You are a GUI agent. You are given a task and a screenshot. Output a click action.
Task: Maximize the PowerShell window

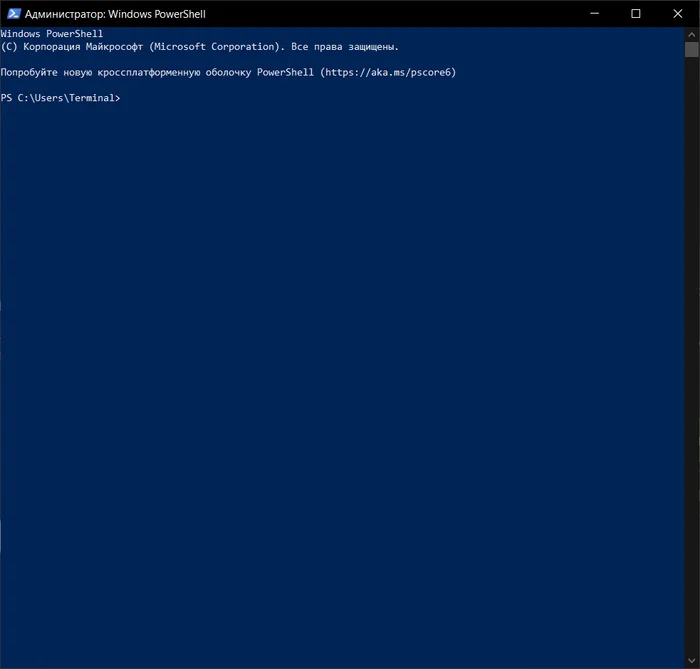pos(635,14)
